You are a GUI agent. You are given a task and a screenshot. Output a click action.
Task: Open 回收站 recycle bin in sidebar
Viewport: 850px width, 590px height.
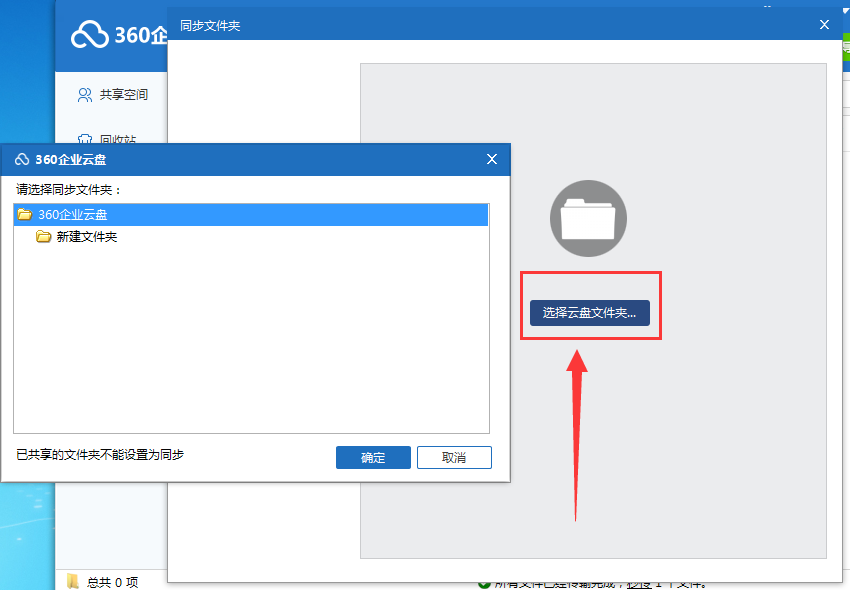click(x=118, y=138)
